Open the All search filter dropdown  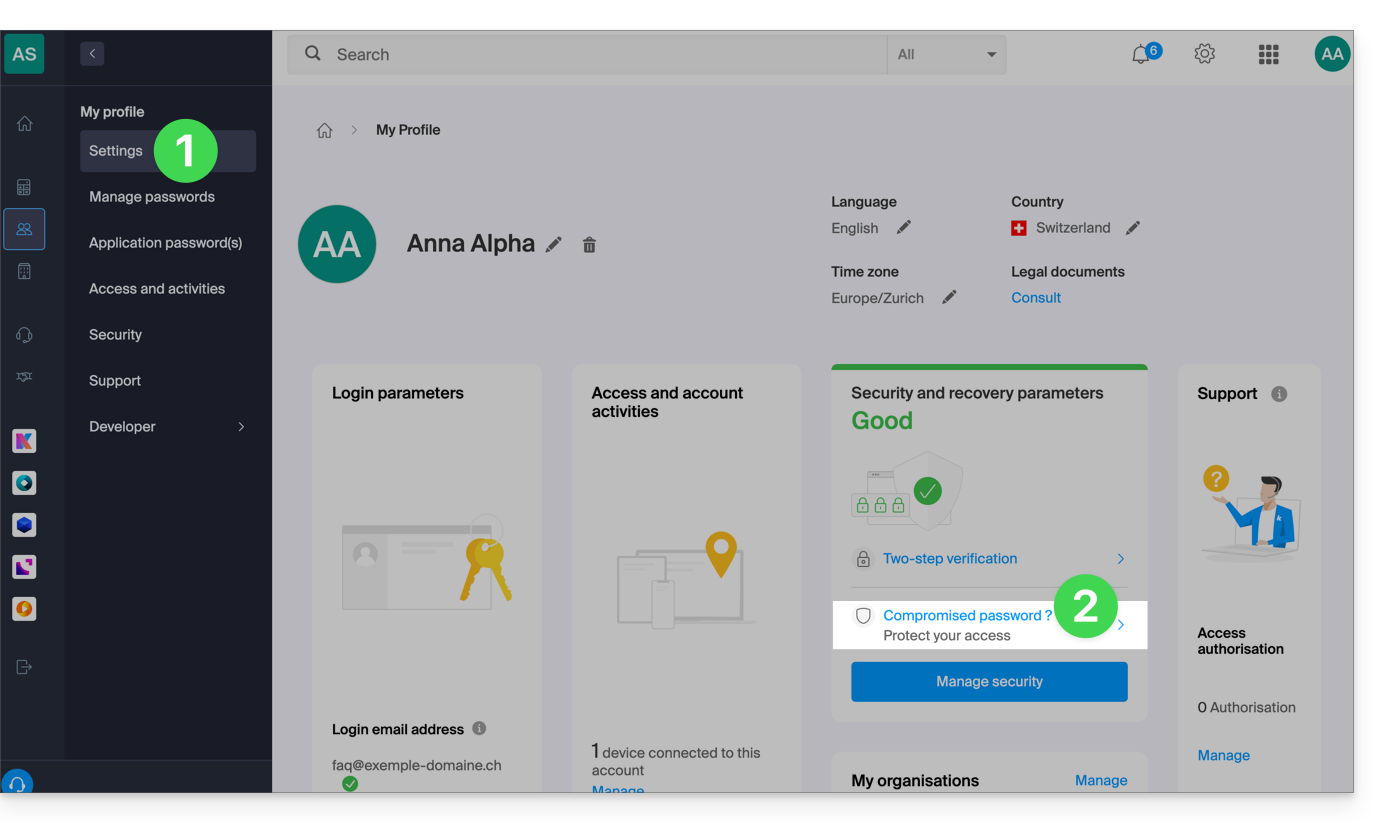pos(946,54)
